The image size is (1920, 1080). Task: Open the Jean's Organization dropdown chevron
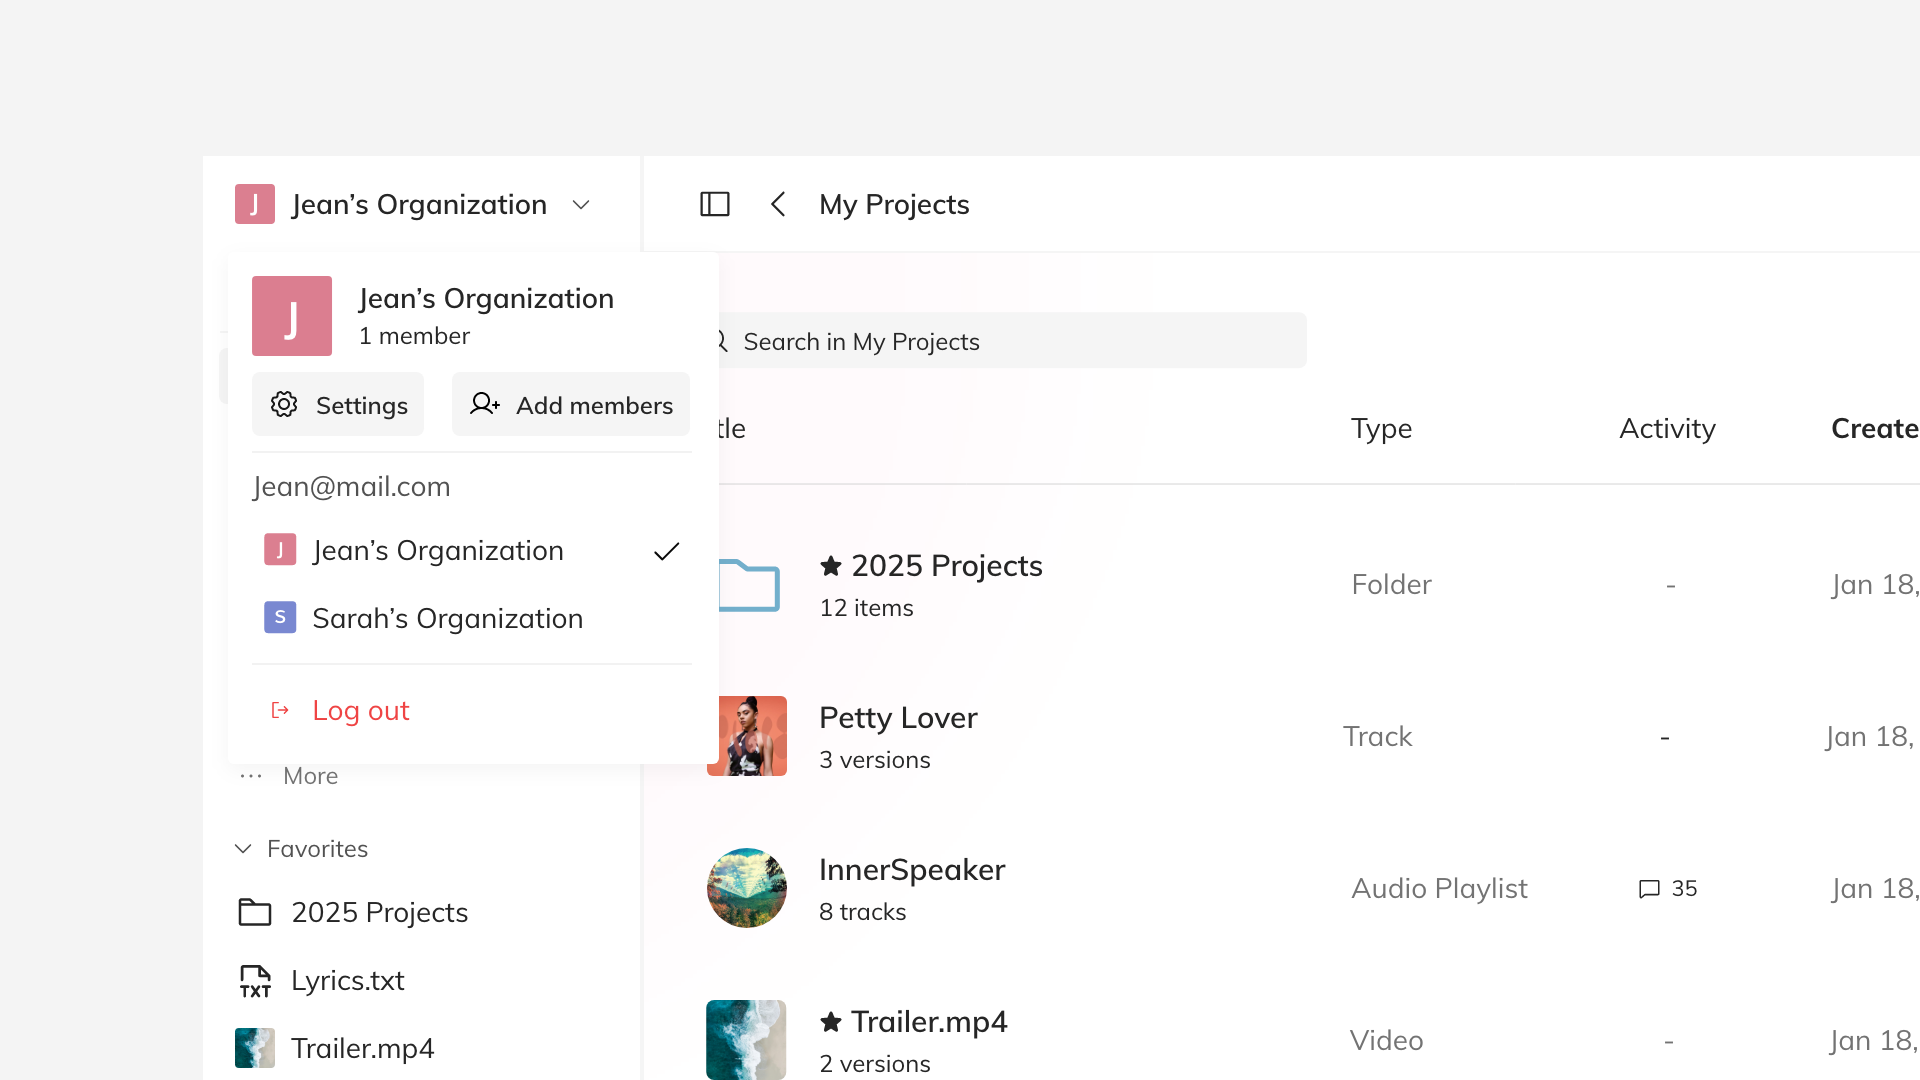(581, 205)
